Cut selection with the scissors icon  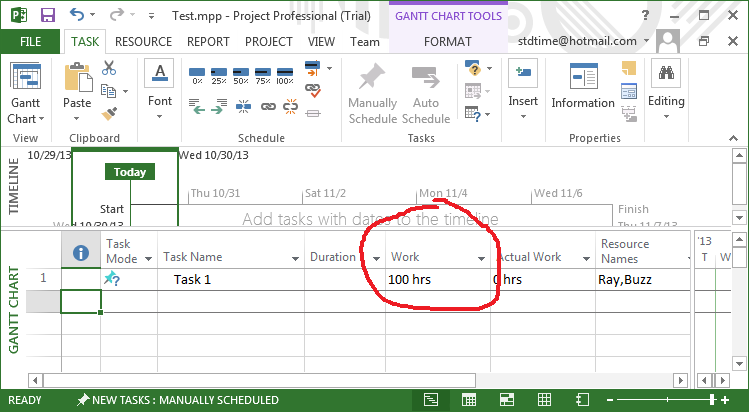pyautogui.click(x=109, y=67)
